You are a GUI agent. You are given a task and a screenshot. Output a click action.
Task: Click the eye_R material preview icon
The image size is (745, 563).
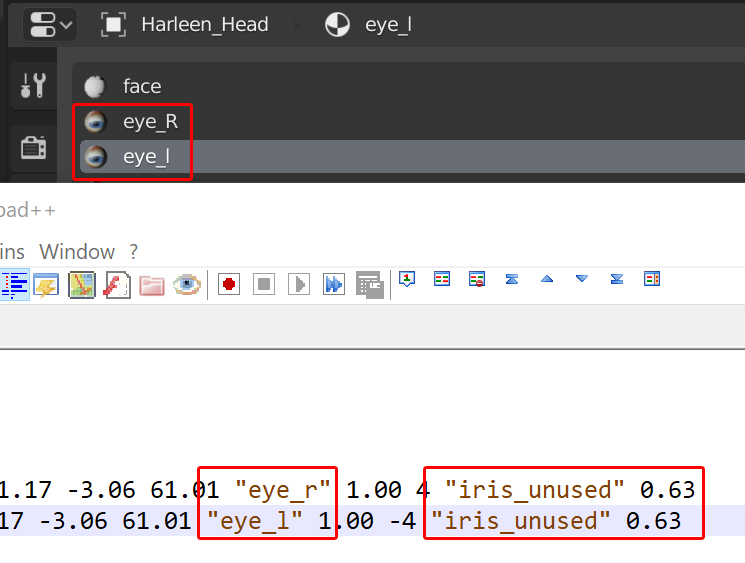95,122
